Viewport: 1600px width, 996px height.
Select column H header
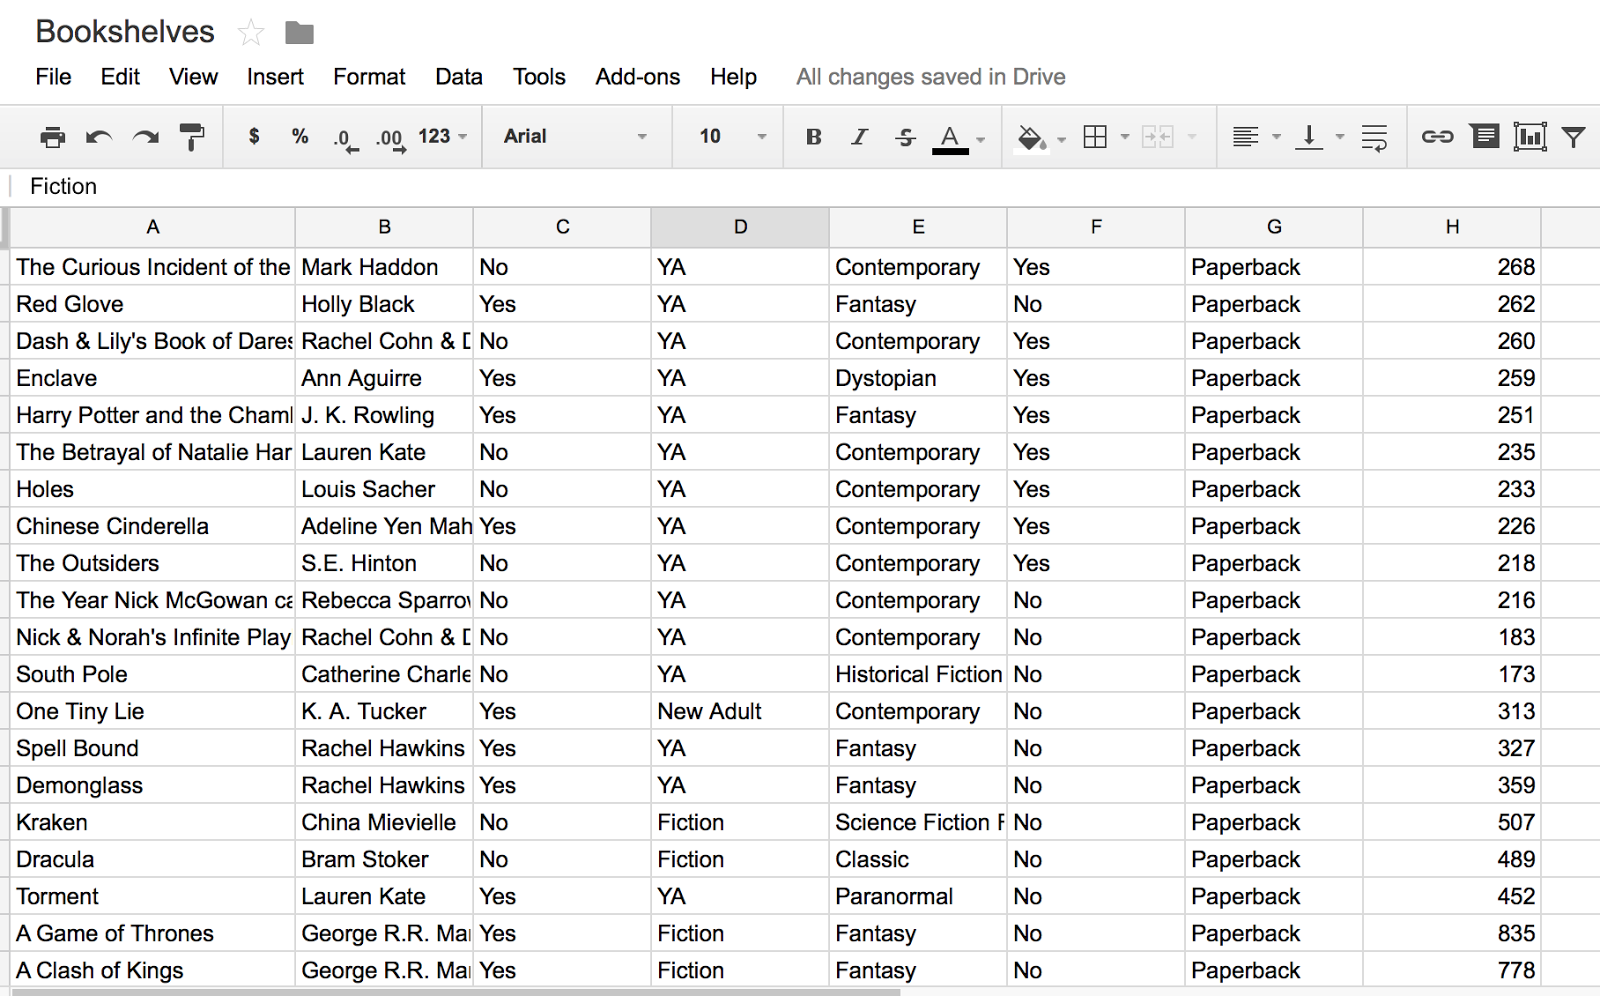pos(1452,227)
